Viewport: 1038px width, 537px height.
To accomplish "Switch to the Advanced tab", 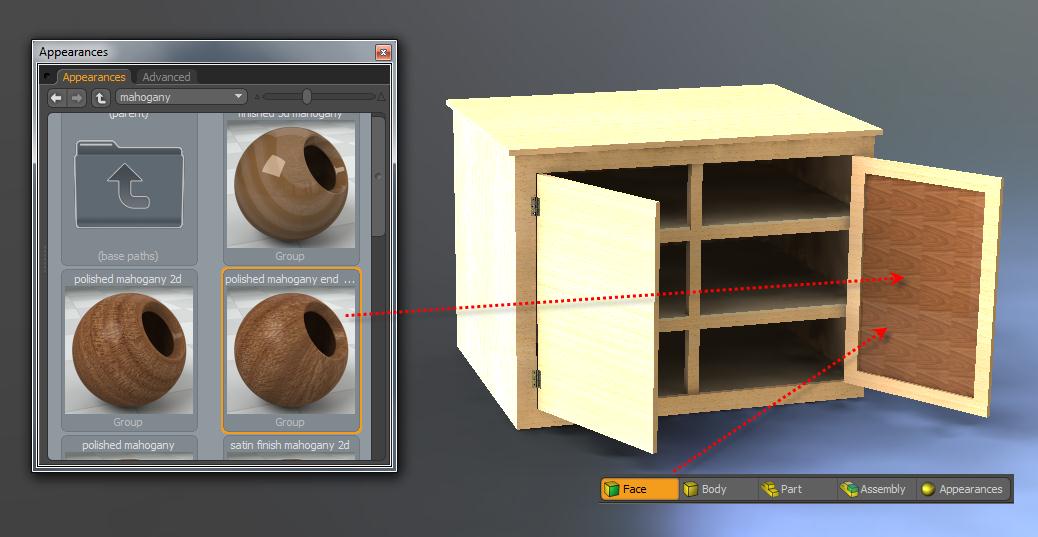I will 166,77.
